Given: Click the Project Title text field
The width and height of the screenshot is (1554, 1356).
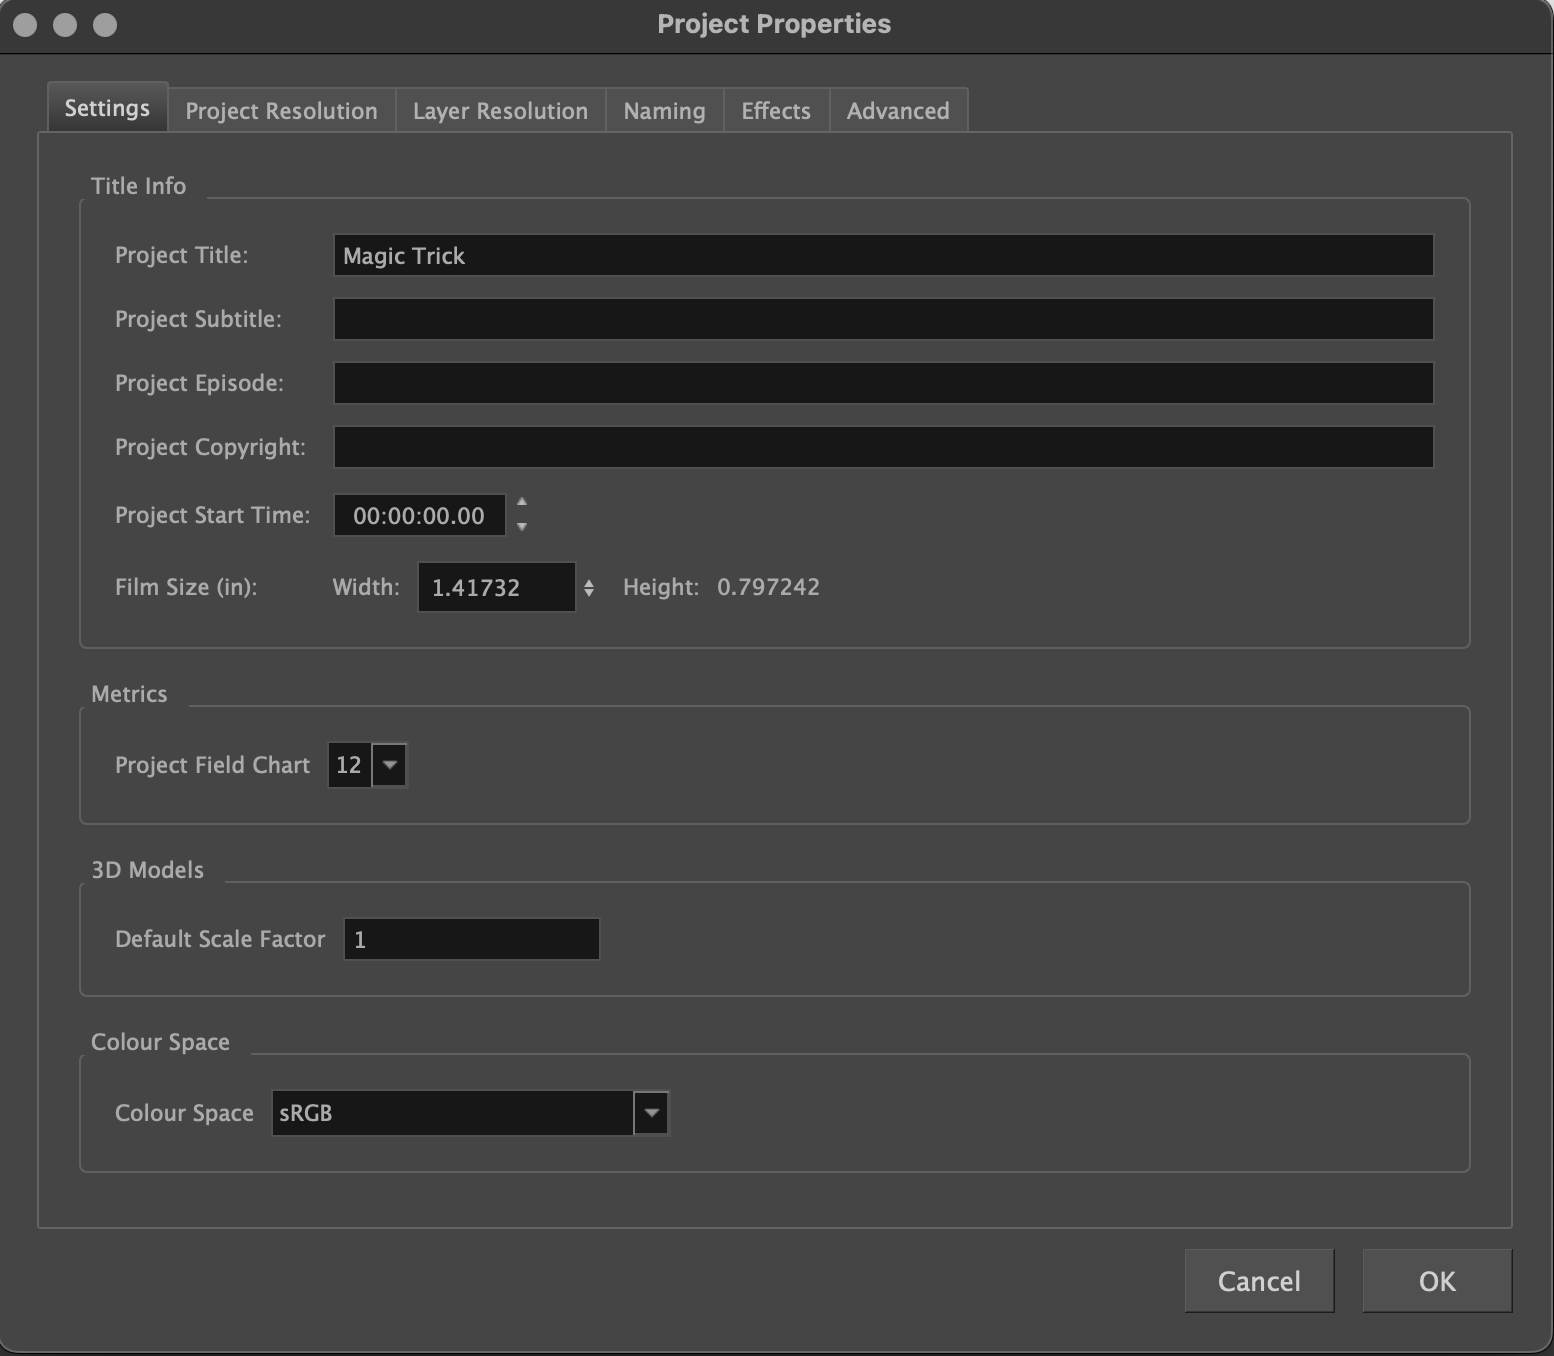Looking at the screenshot, I should (882, 256).
